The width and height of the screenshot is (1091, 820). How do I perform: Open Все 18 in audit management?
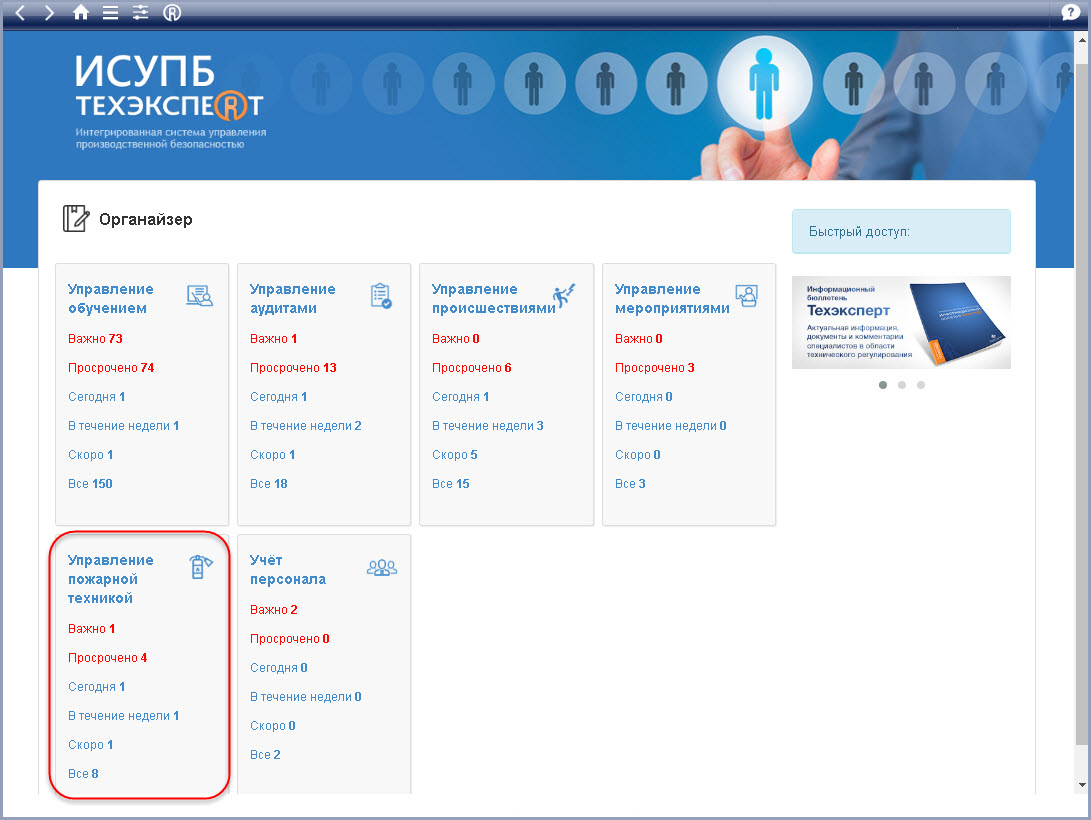(268, 484)
